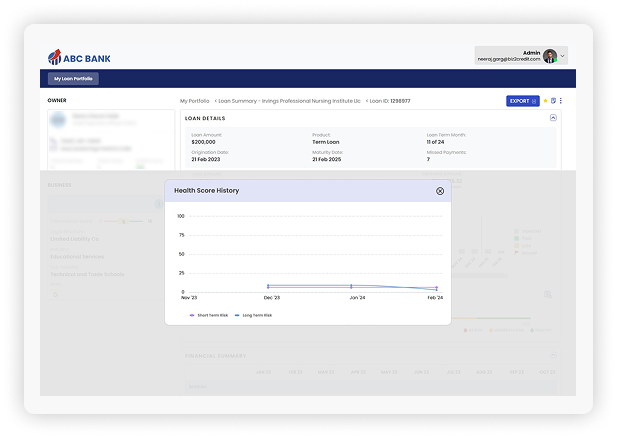
Task: Click the notes icon beside the star
Action: [x=553, y=101]
